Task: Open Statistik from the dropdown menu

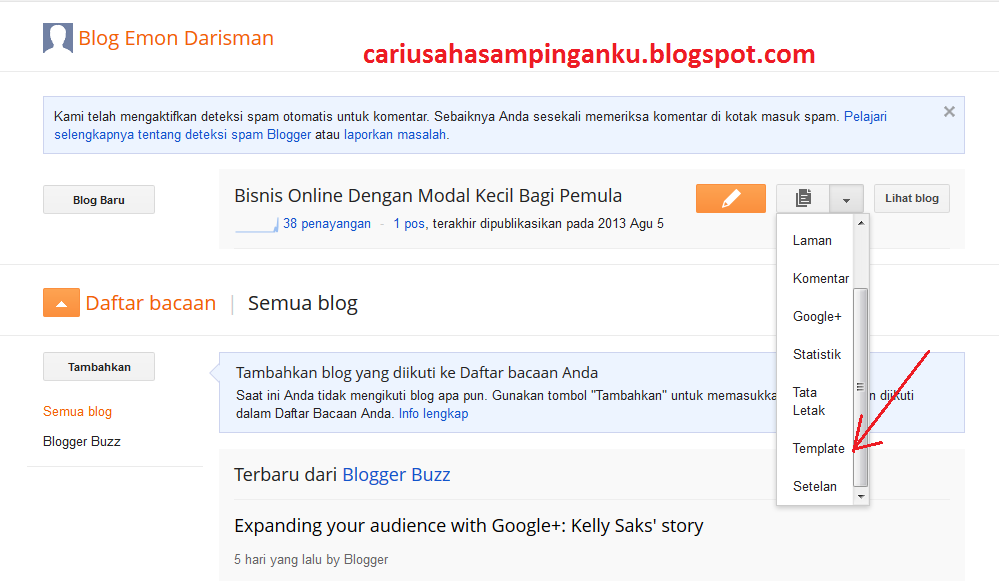Action: point(817,354)
